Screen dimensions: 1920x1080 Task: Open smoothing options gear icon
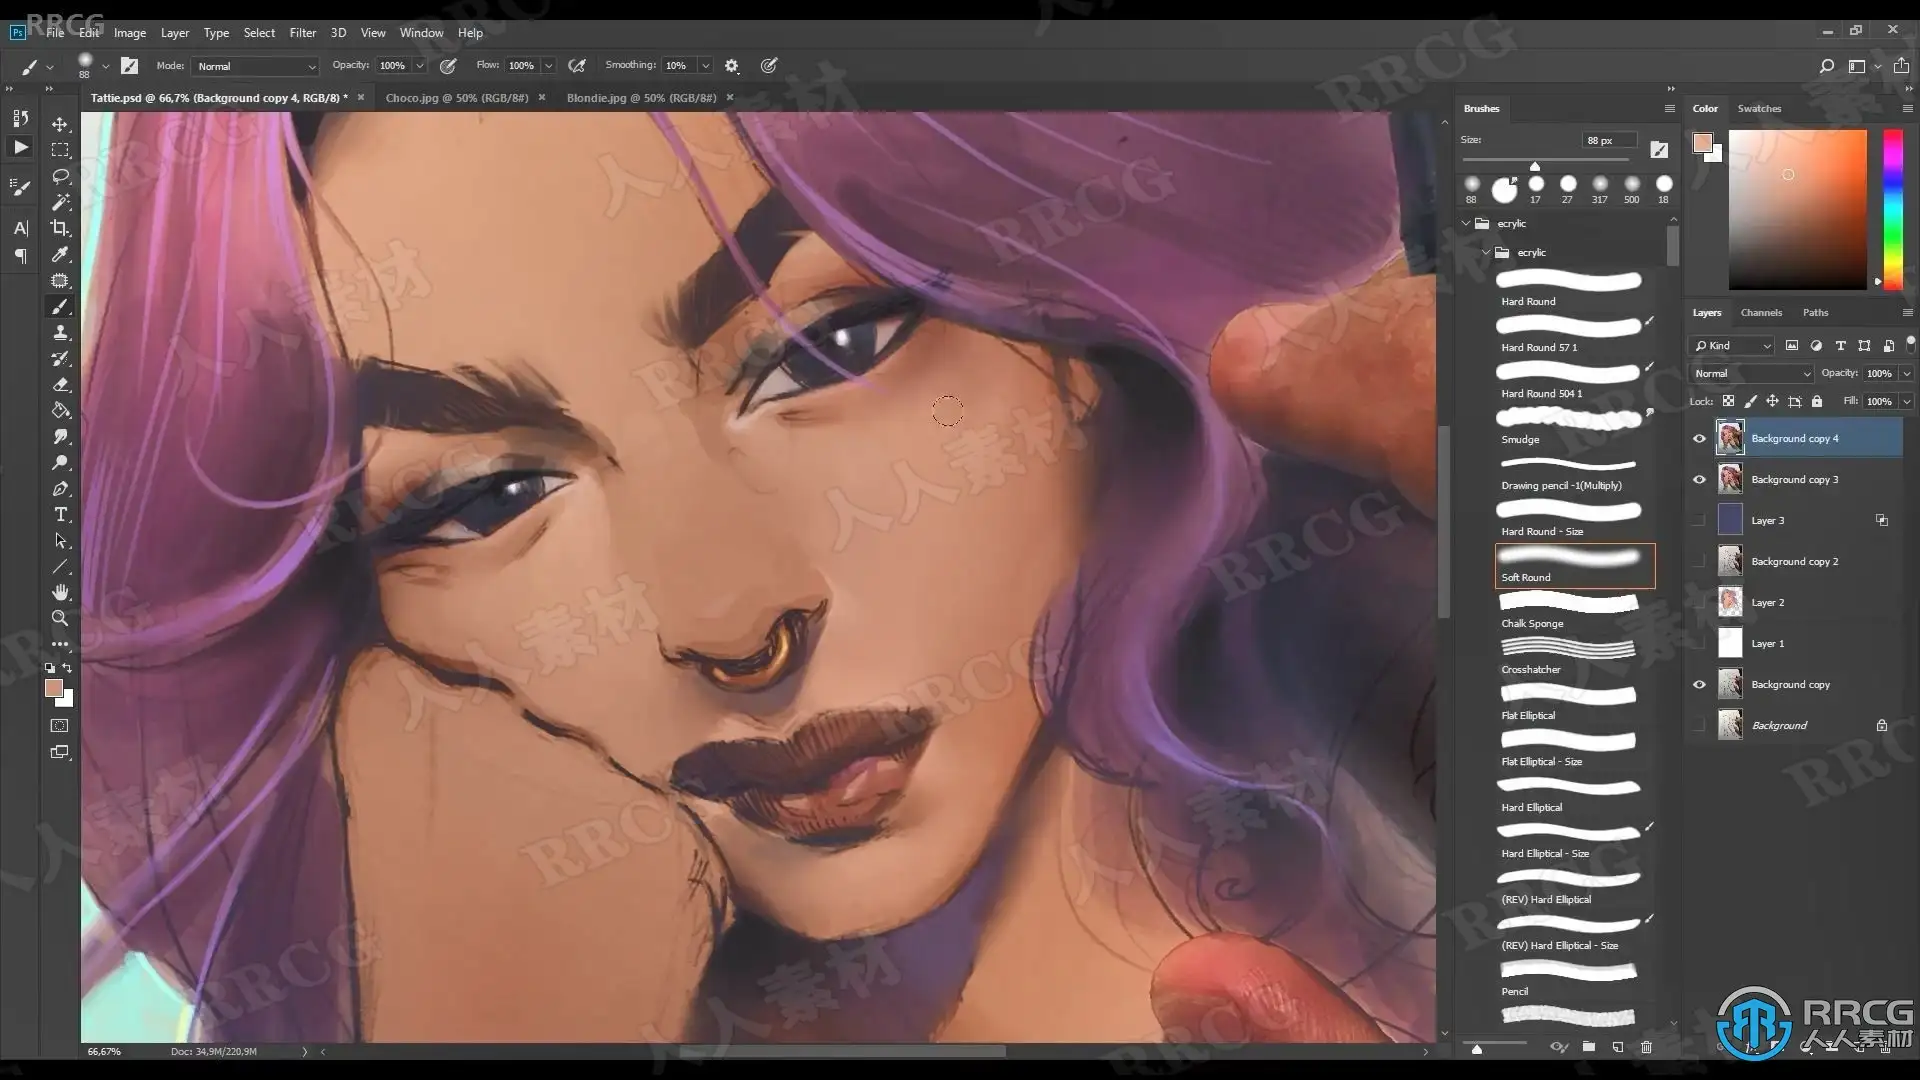coord(732,66)
